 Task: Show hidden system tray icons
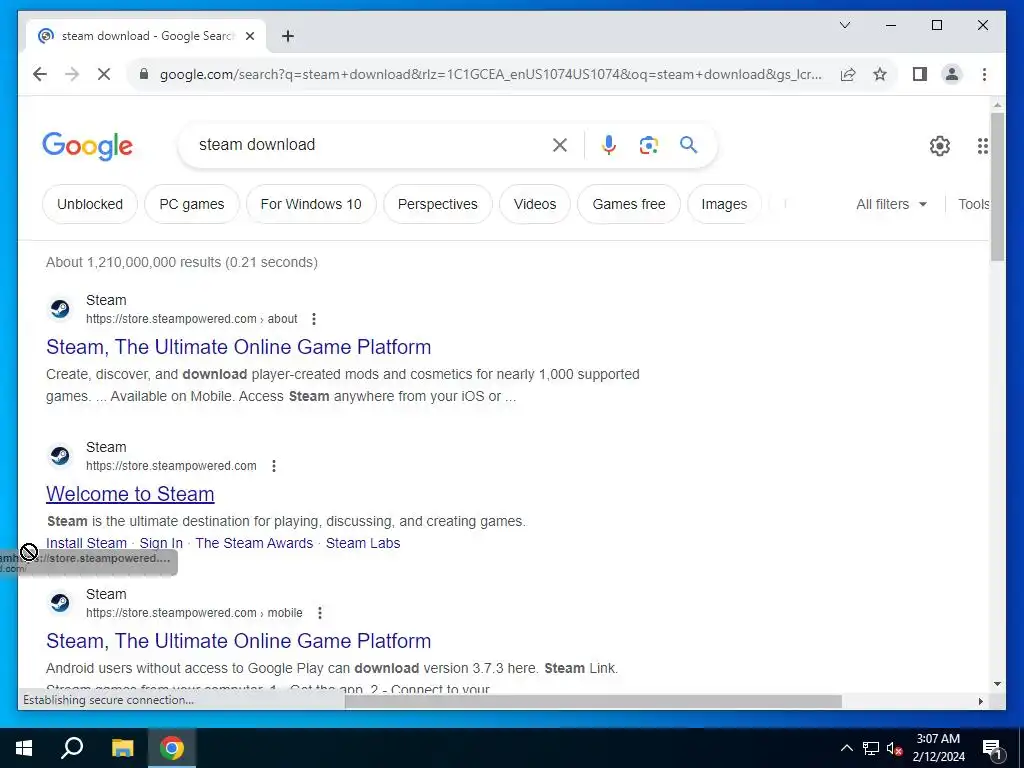pyautogui.click(x=846, y=748)
